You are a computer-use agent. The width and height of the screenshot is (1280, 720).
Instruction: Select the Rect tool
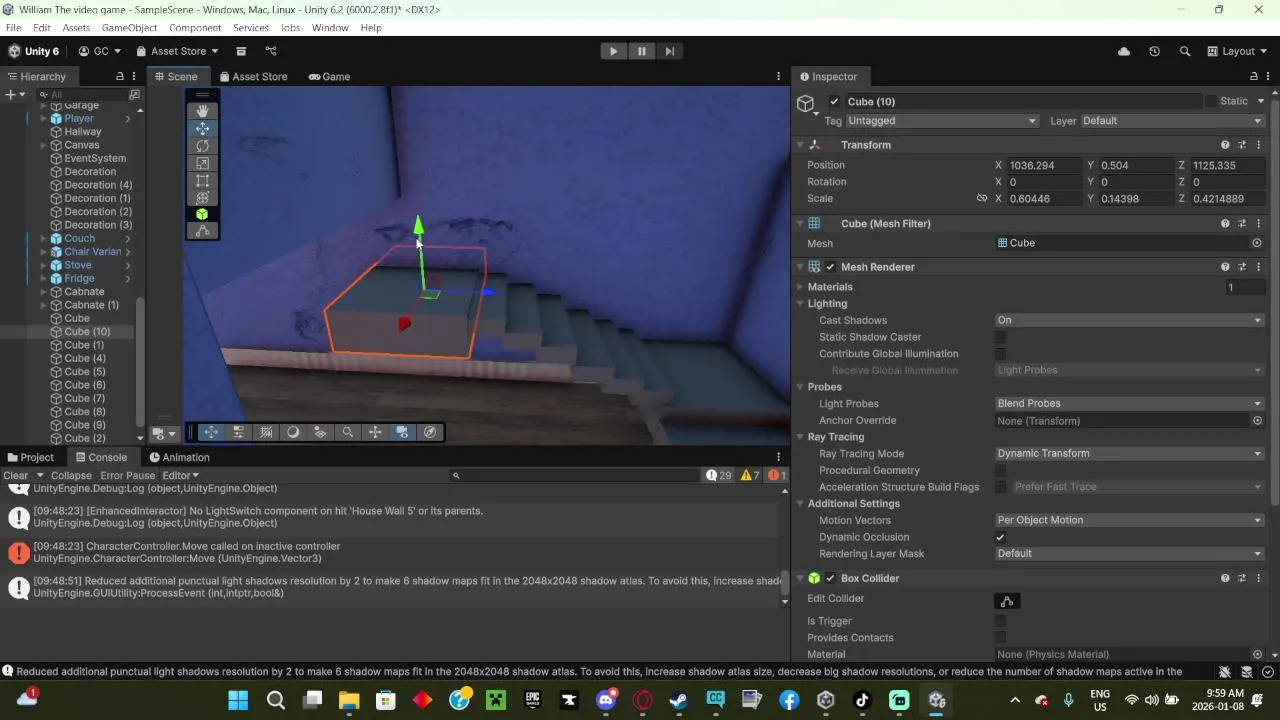202,180
